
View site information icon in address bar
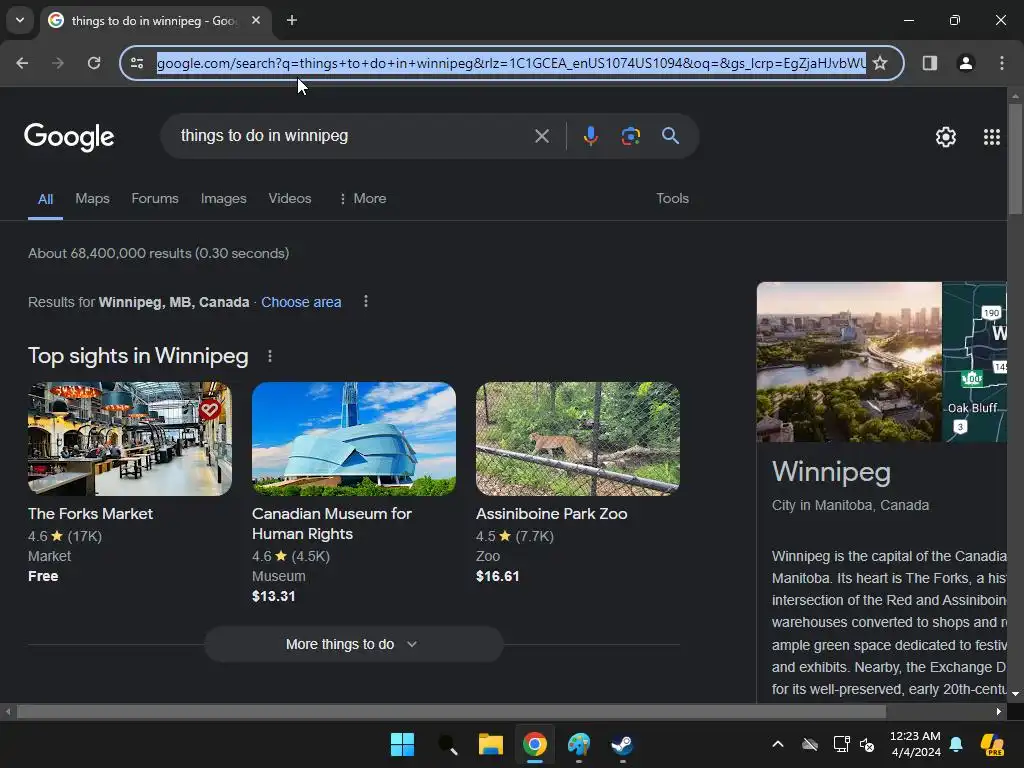coord(137,63)
